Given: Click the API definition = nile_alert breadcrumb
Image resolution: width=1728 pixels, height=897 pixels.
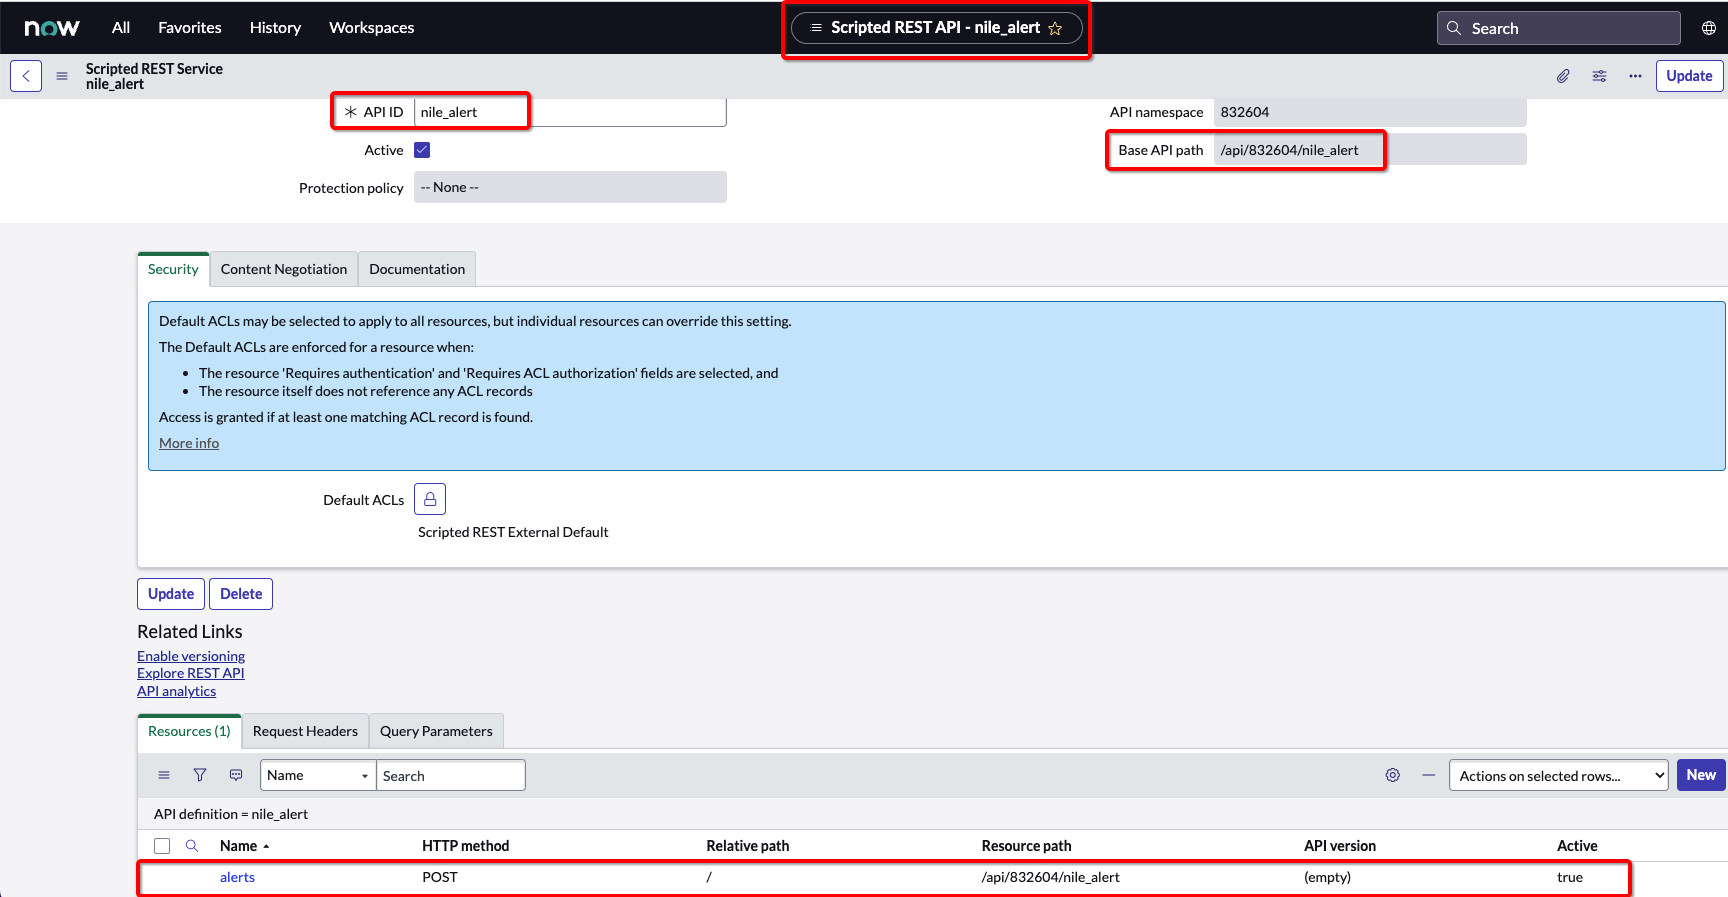Looking at the screenshot, I should (231, 814).
